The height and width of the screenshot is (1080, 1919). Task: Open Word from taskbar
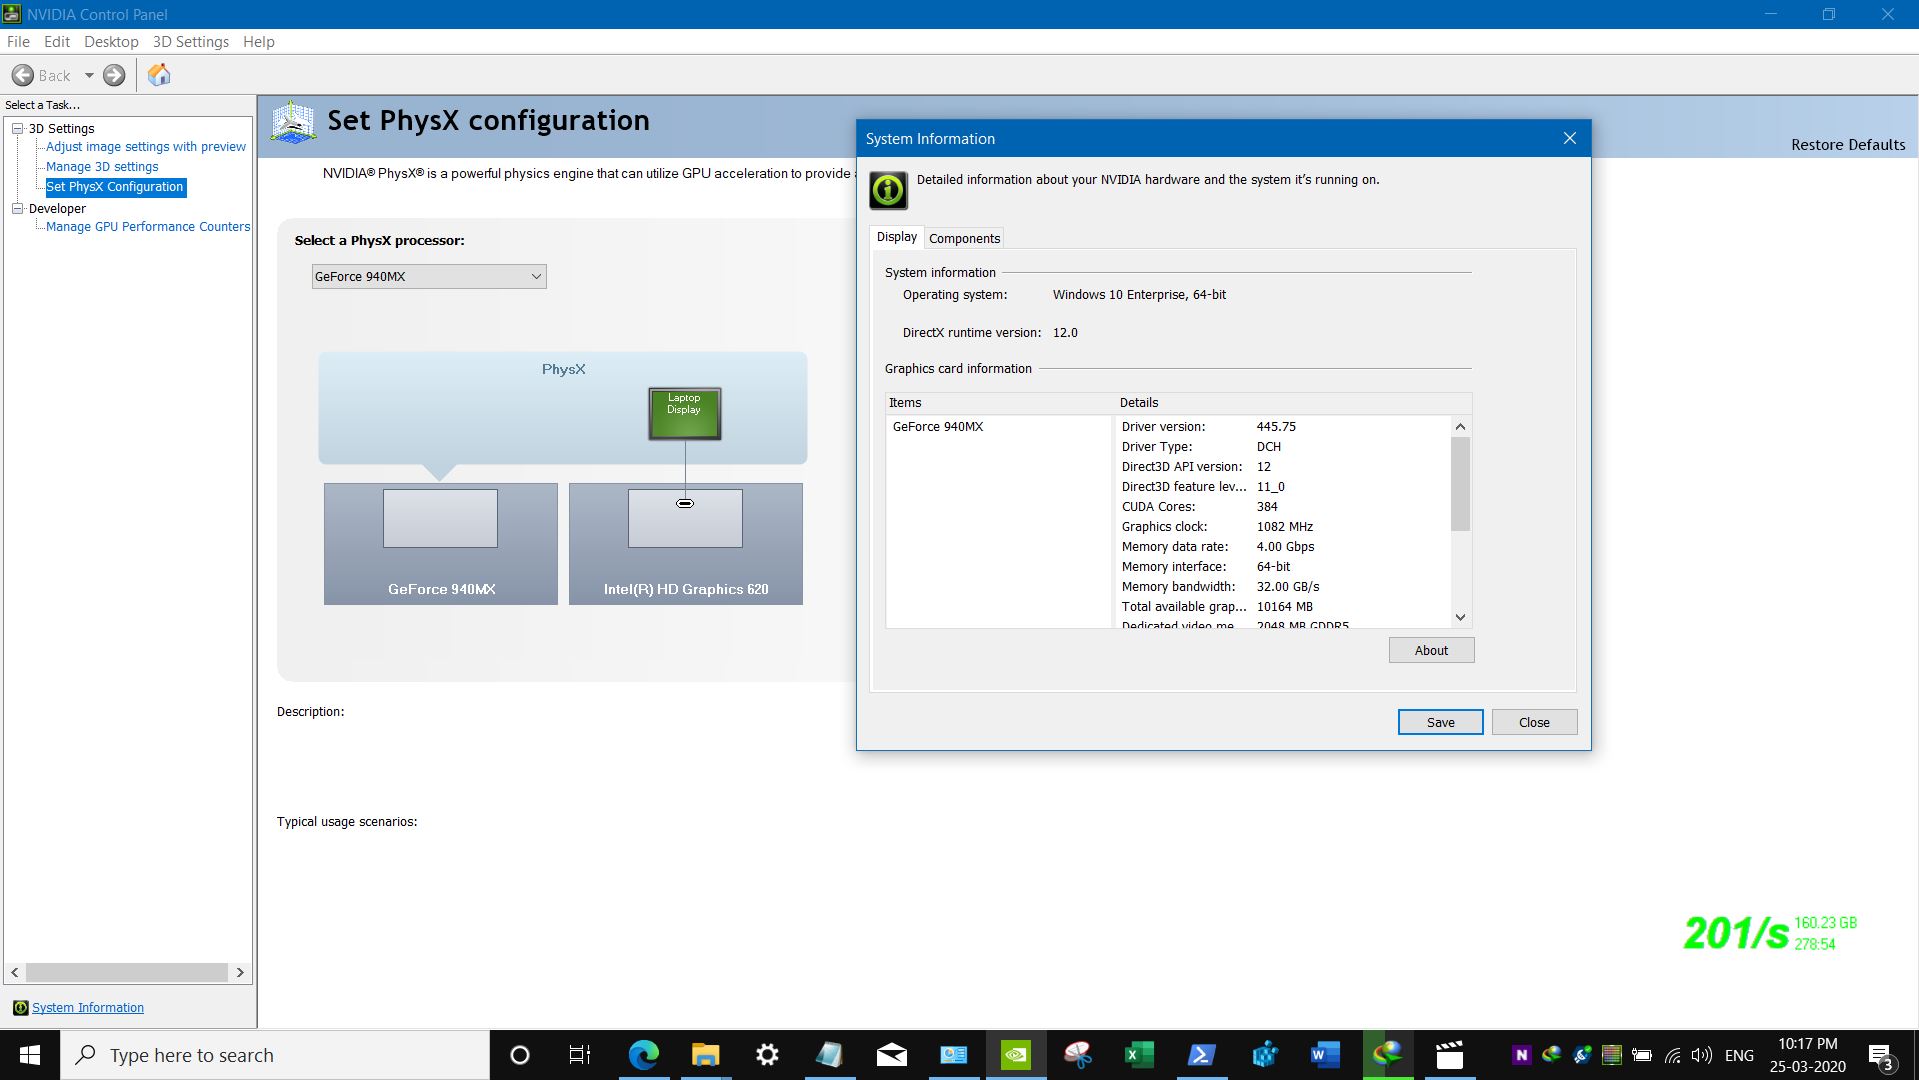[1325, 1055]
